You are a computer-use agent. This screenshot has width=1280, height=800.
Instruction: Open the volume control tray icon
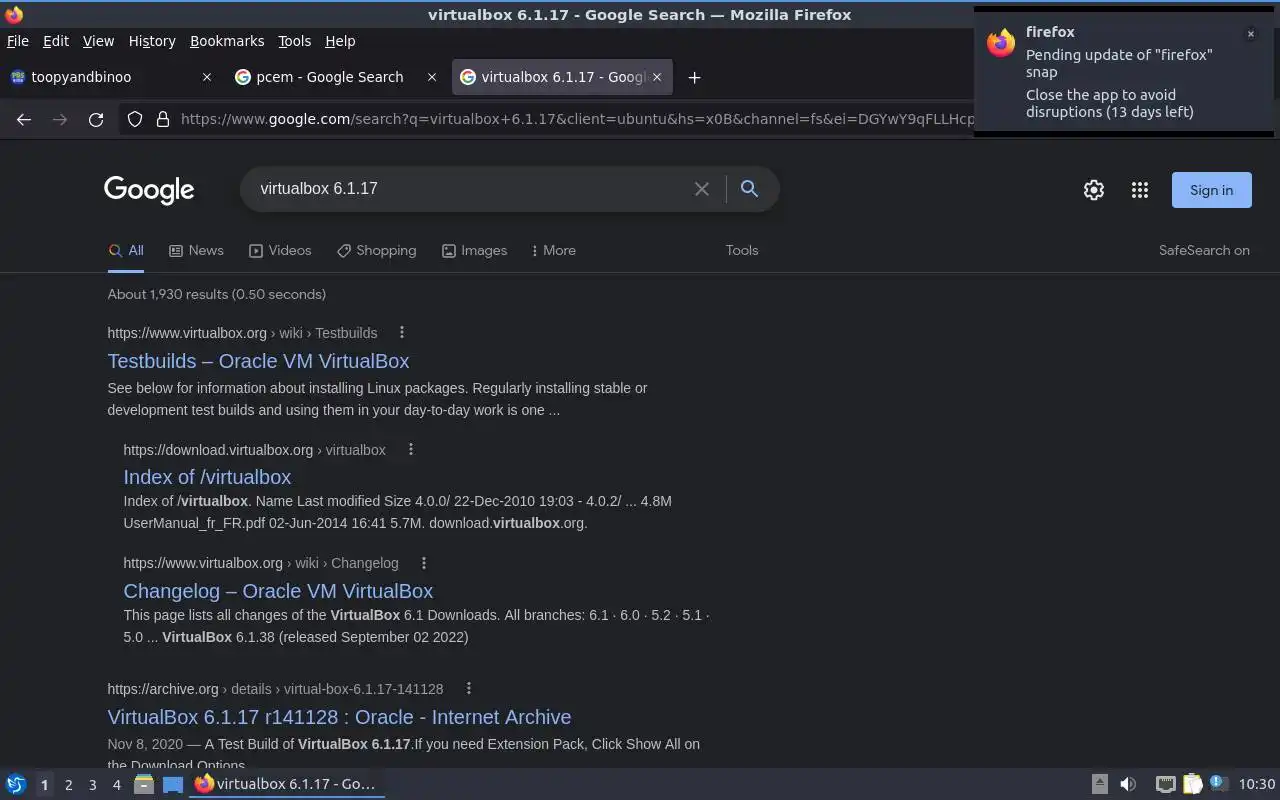click(x=1128, y=784)
